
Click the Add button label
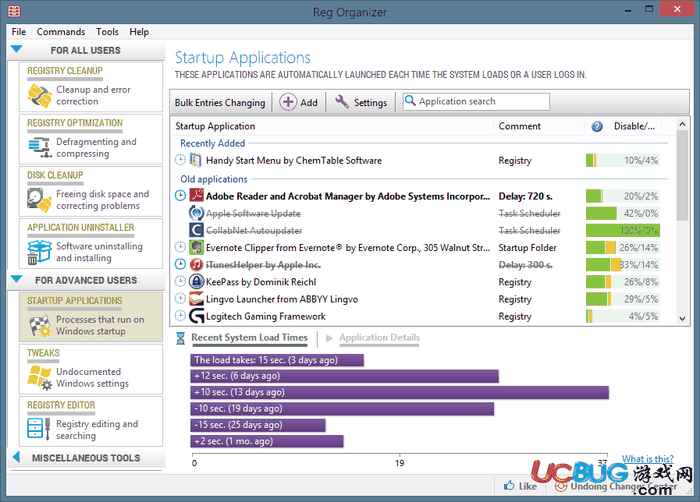point(309,103)
